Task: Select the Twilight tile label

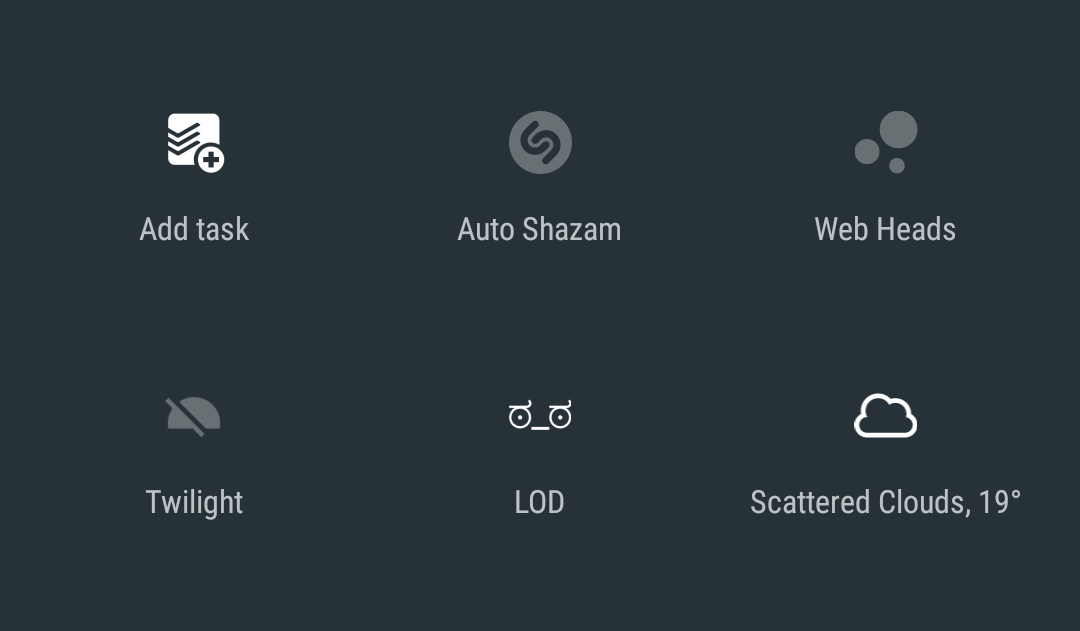Action: (194, 501)
